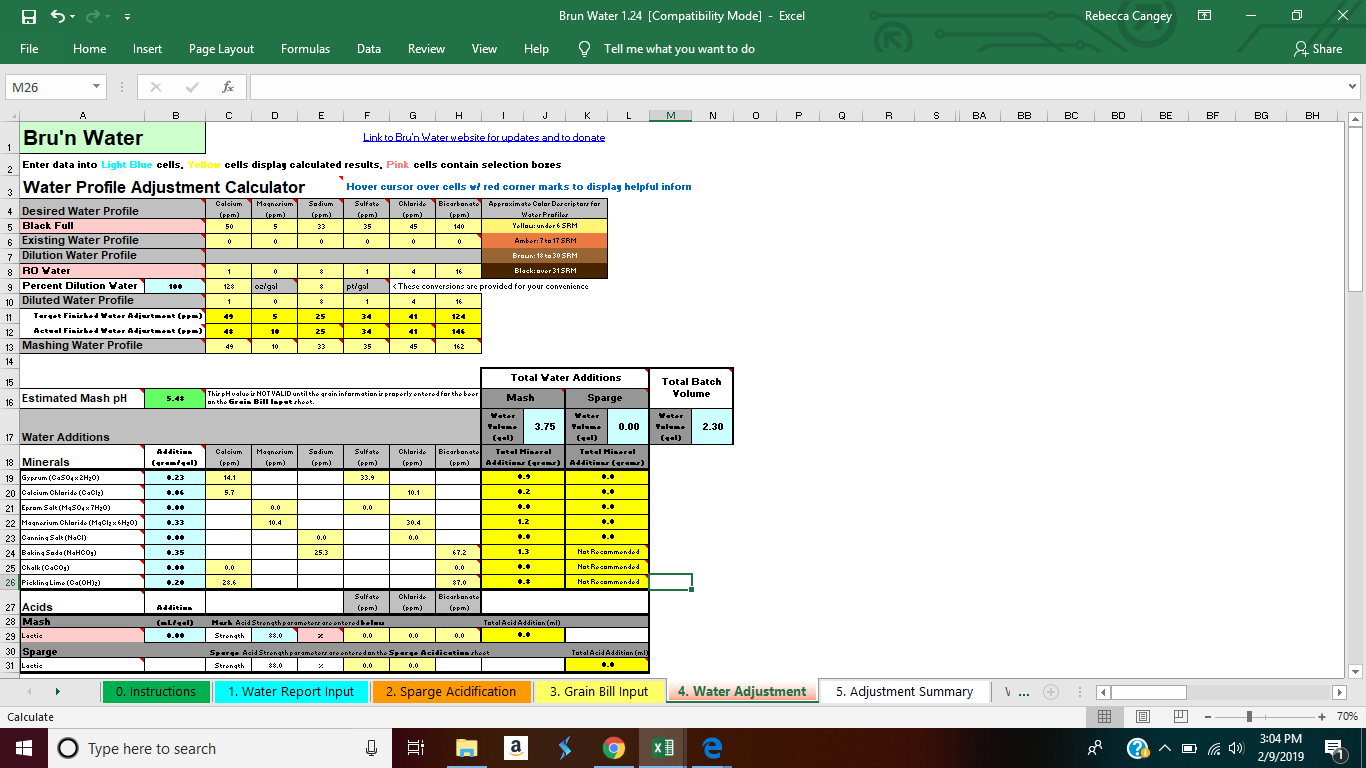Open the Bru'n Water website link
Image resolution: width=1366 pixels, height=768 pixels.
(x=484, y=137)
